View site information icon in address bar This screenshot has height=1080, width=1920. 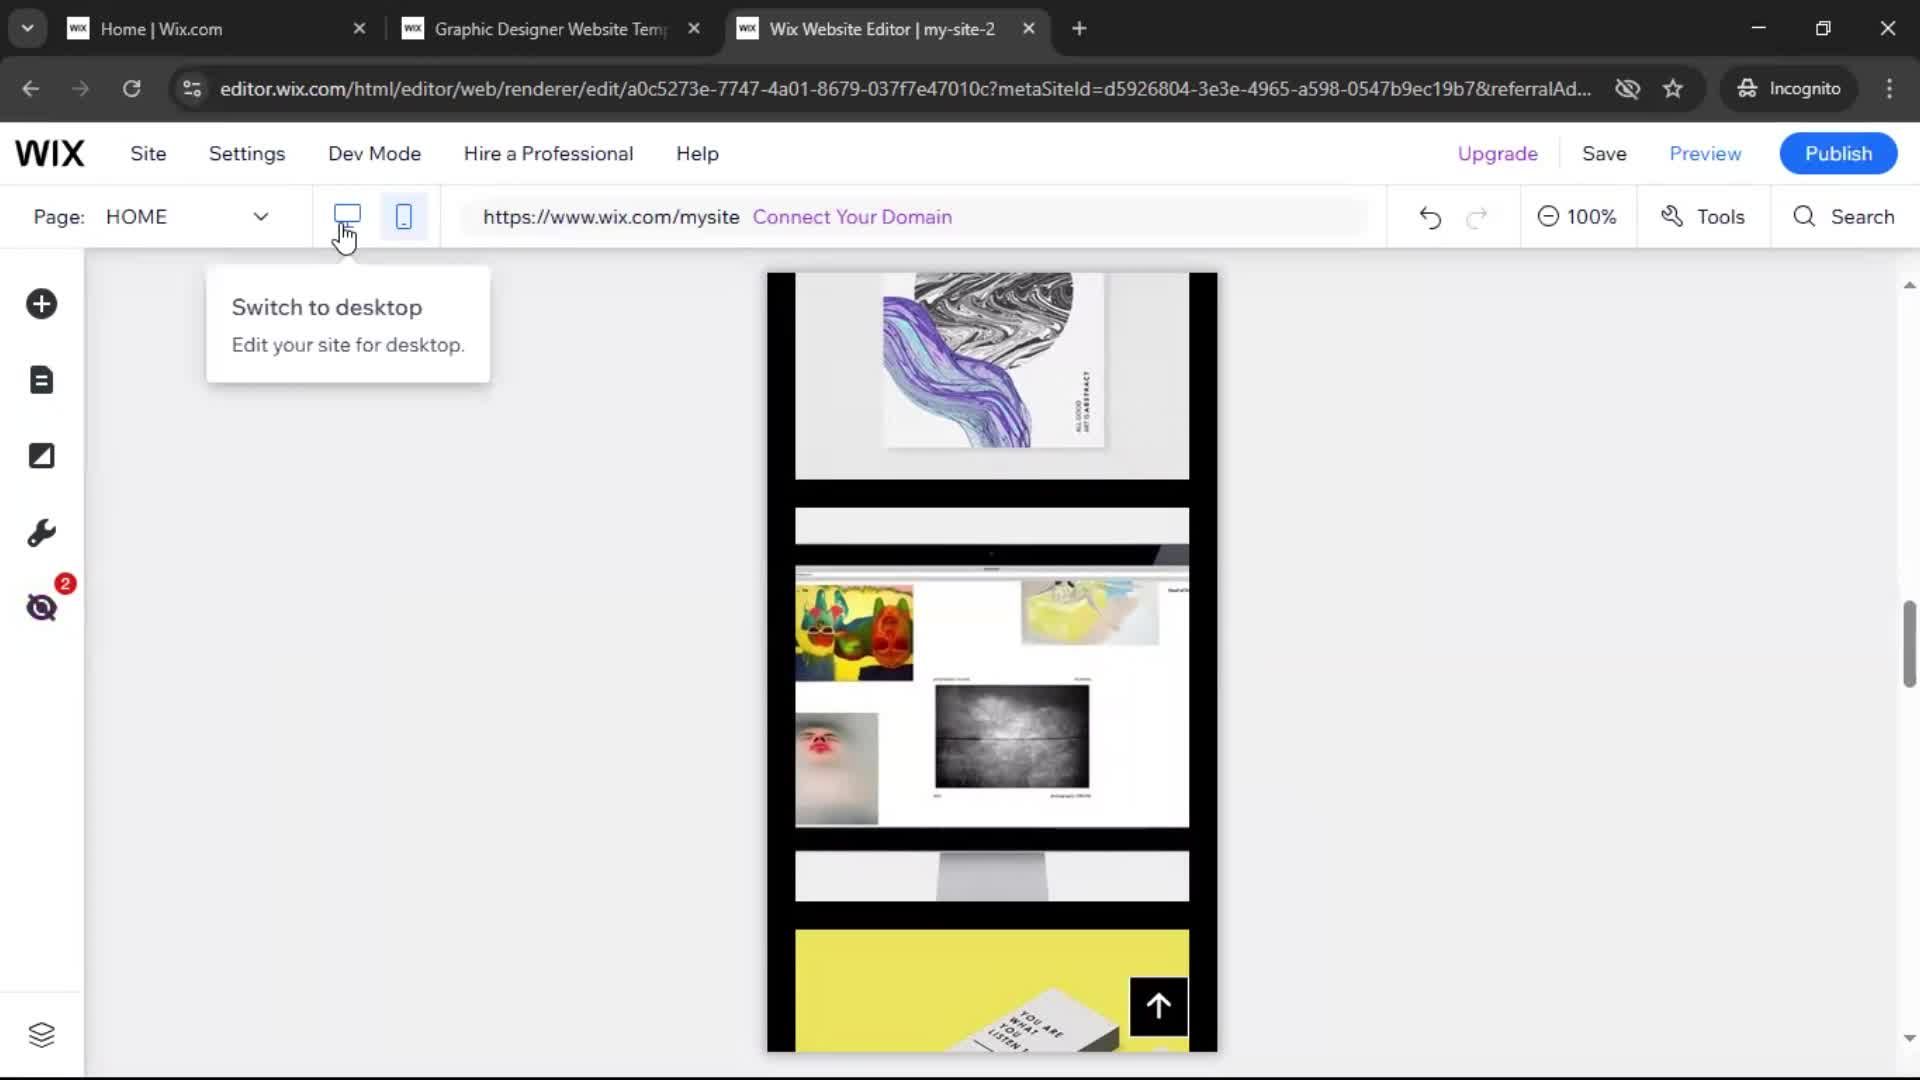(x=192, y=89)
